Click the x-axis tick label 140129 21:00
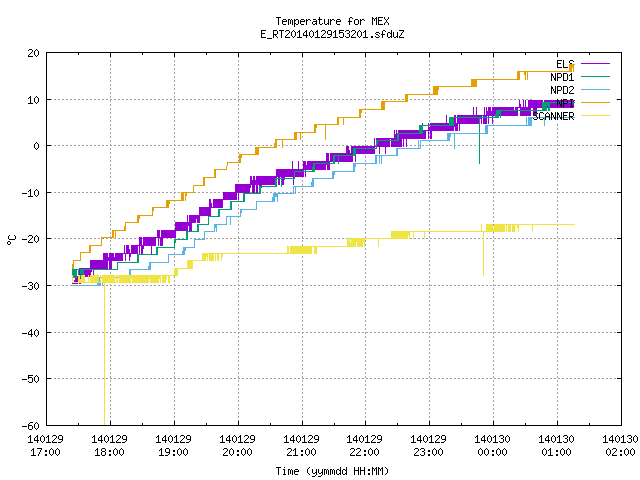The image size is (640, 480). coord(302,446)
